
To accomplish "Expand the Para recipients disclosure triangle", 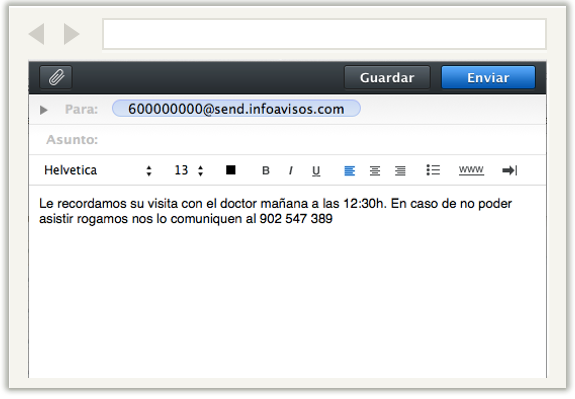I will pos(44,110).
